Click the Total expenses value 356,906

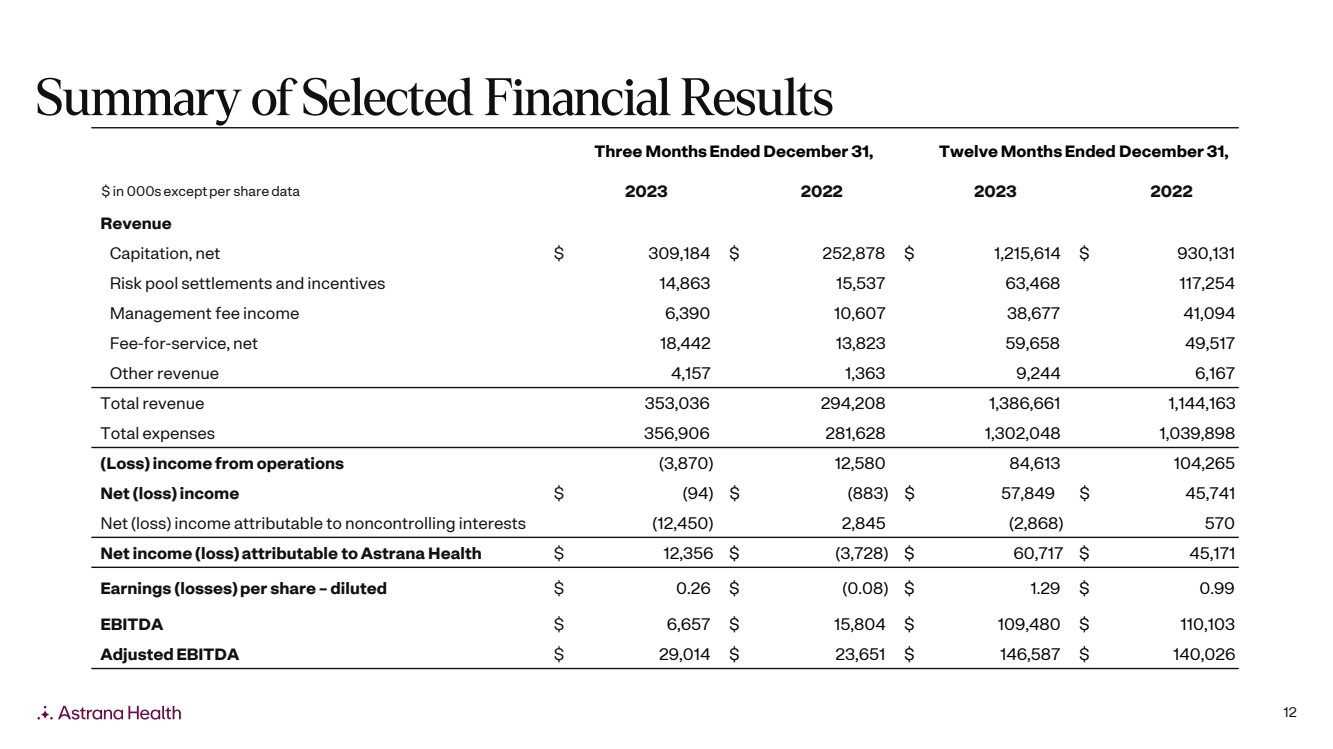coord(677,434)
